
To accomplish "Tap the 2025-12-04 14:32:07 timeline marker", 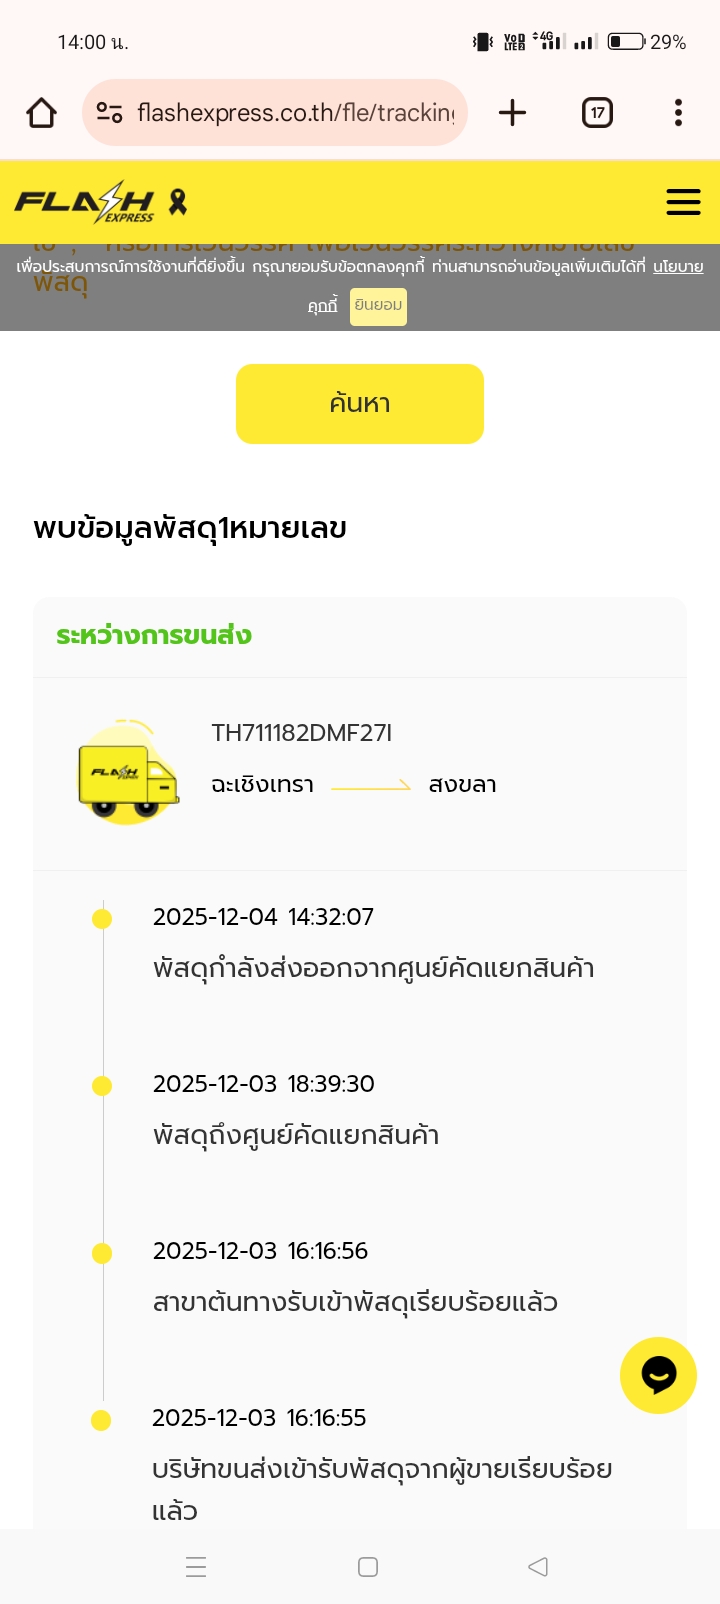I will pos(102,919).
